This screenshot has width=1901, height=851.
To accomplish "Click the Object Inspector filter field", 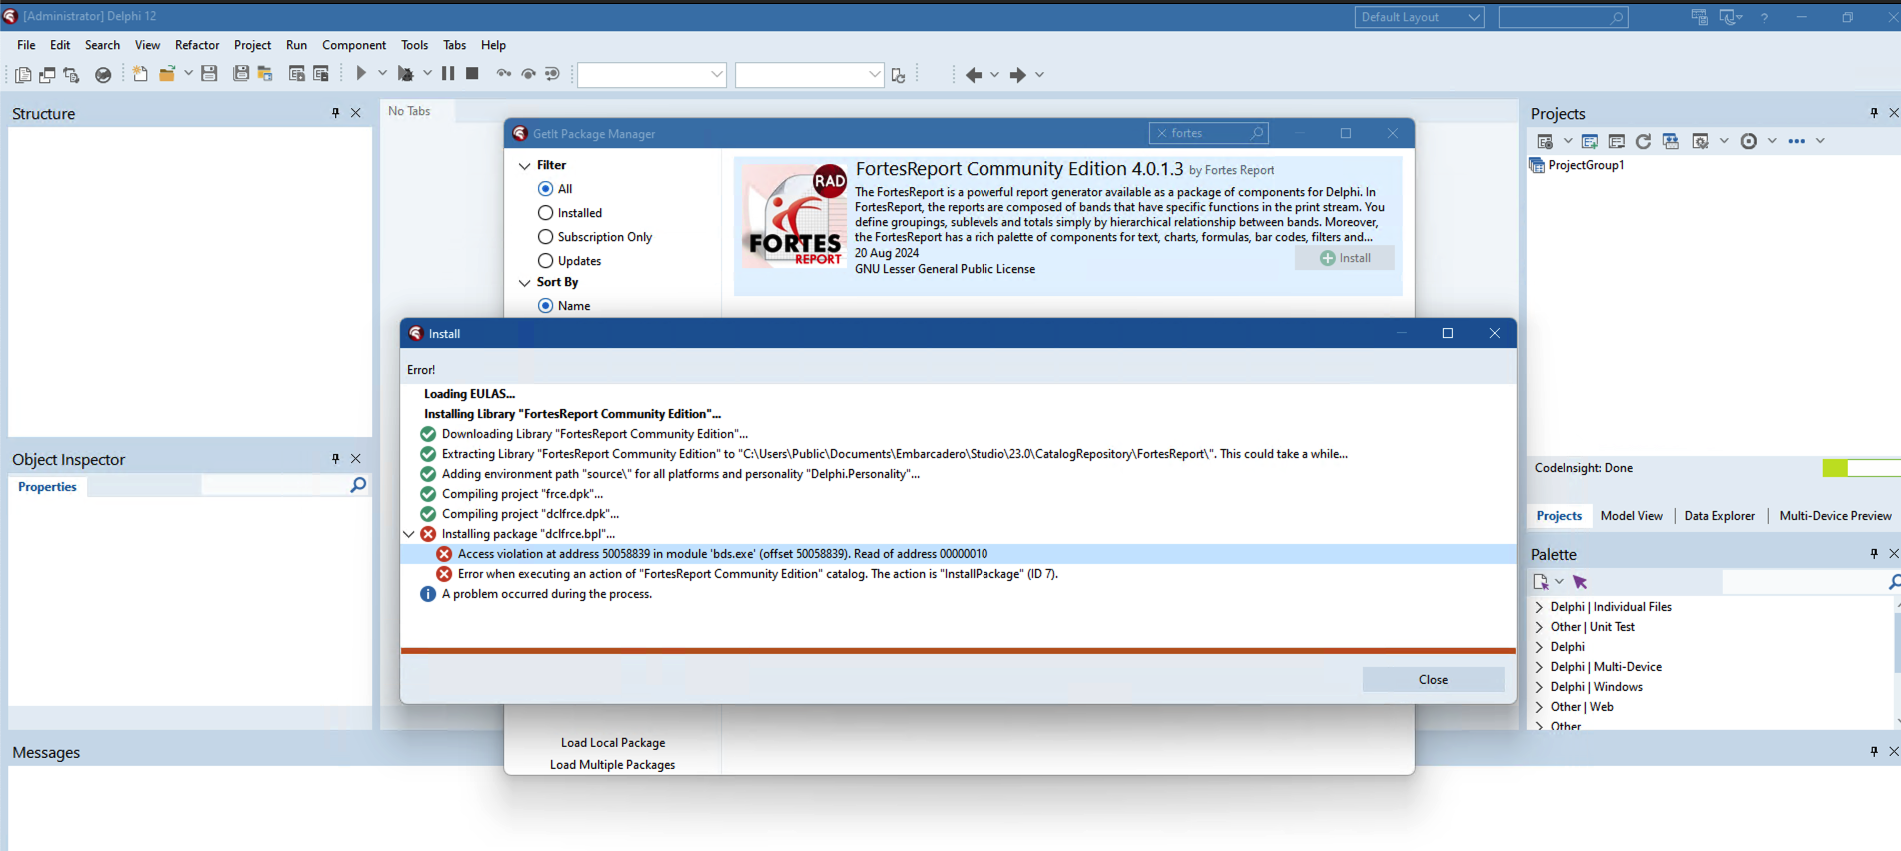I will coord(274,485).
